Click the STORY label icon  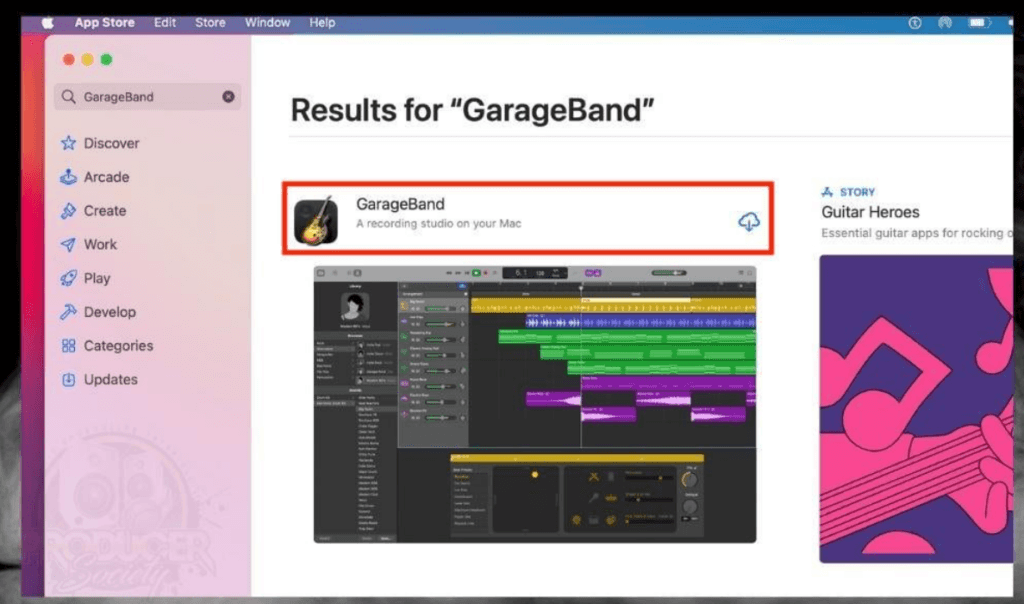[x=827, y=192]
